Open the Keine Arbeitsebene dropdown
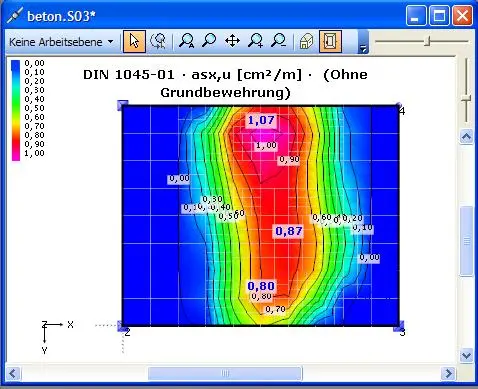Image resolution: width=478 pixels, height=389 pixels. coord(61,42)
